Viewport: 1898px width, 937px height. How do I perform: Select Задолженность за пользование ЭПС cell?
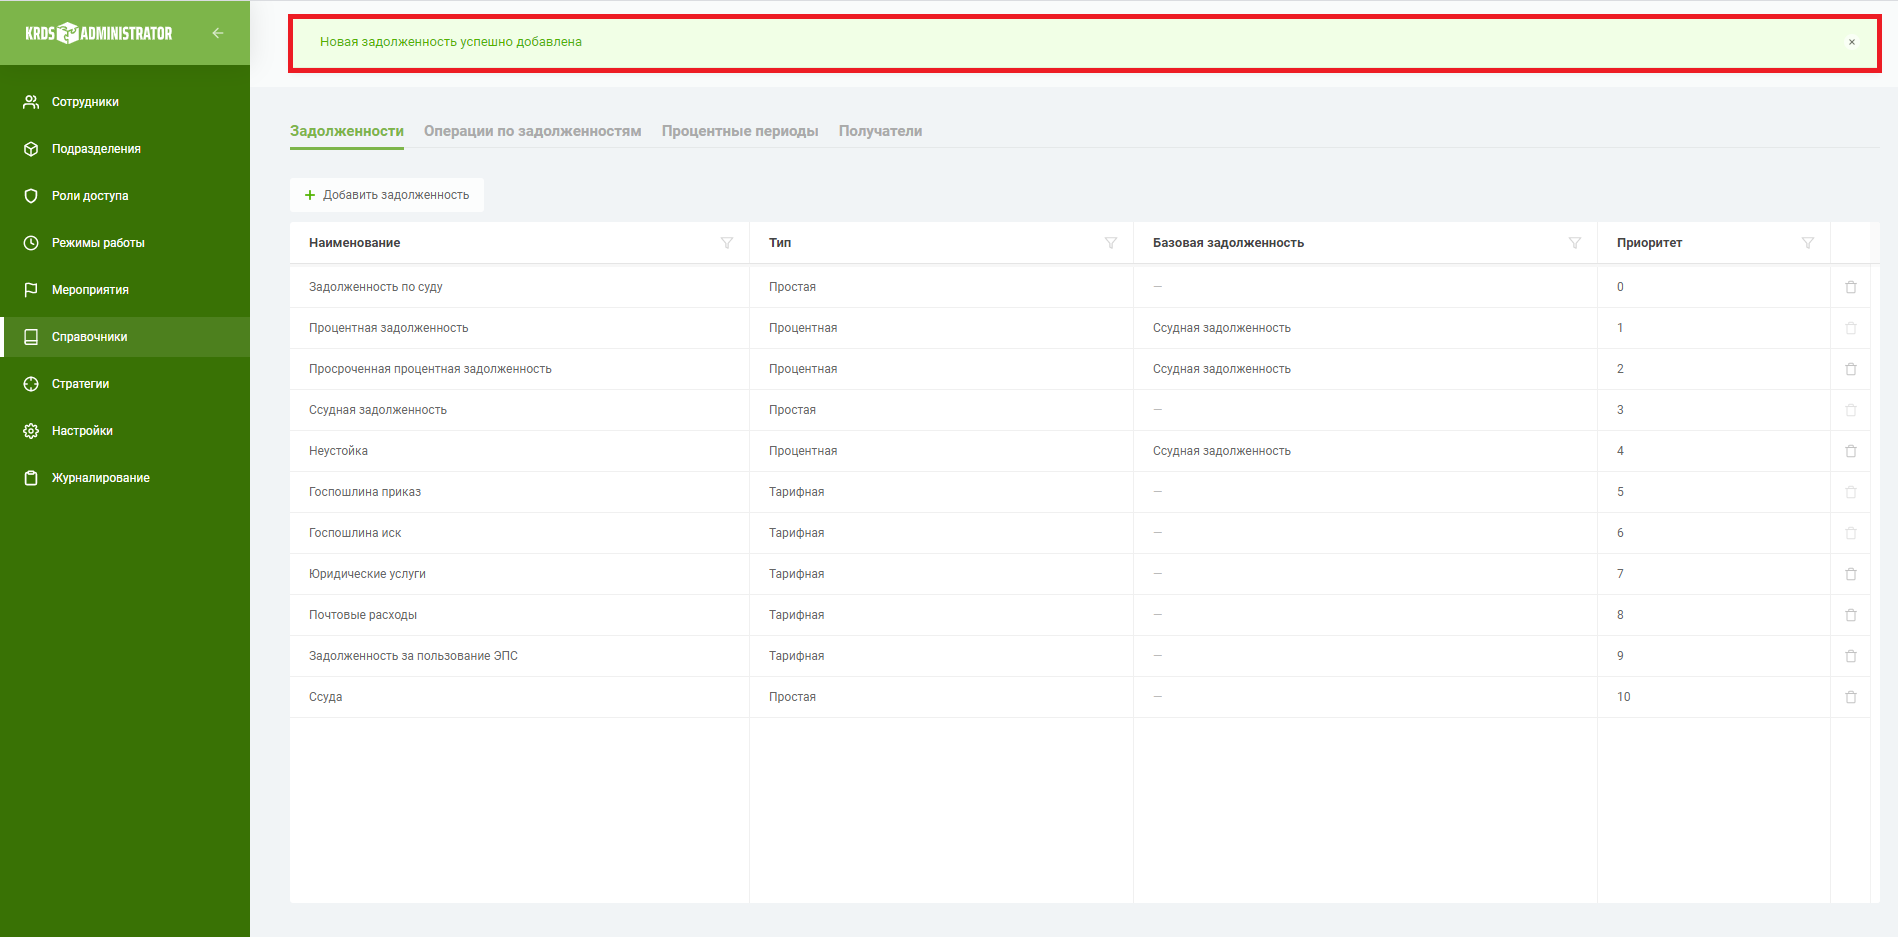click(519, 656)
